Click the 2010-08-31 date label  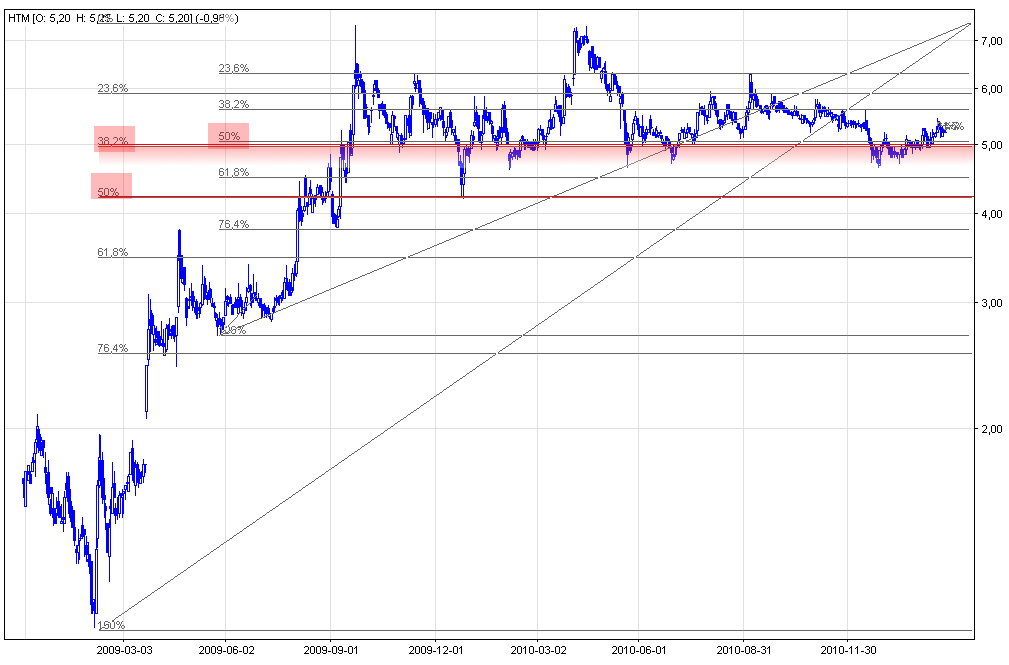click(x=744, y=648)
